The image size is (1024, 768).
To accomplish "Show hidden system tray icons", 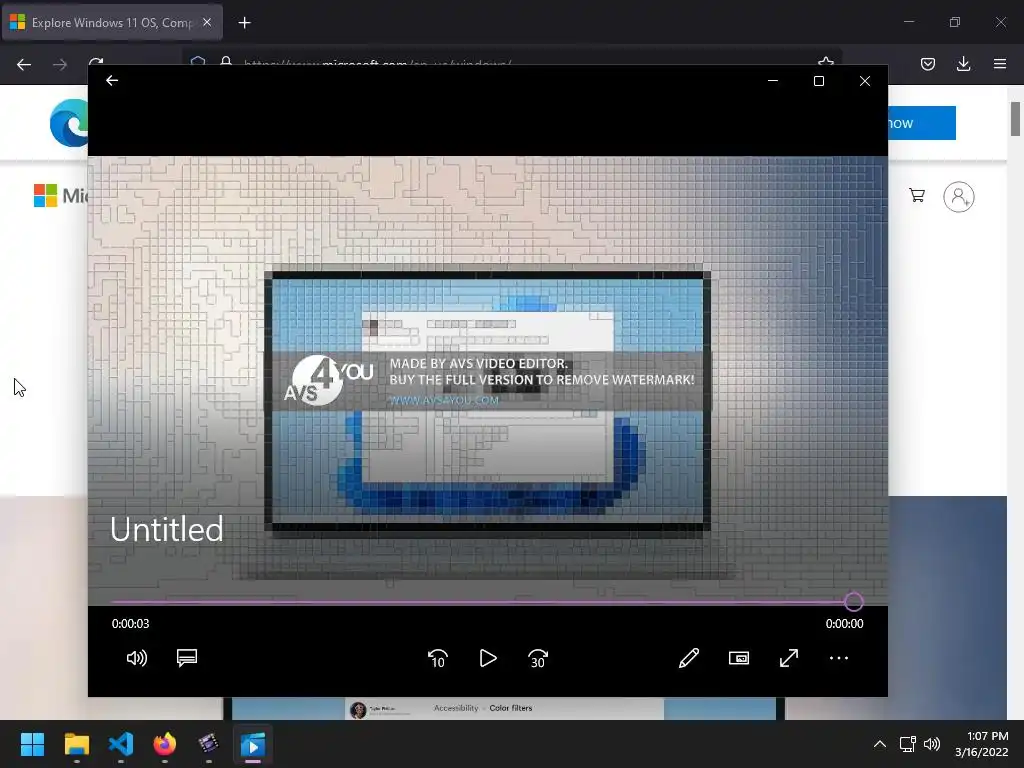I will [x=880, y=744].
